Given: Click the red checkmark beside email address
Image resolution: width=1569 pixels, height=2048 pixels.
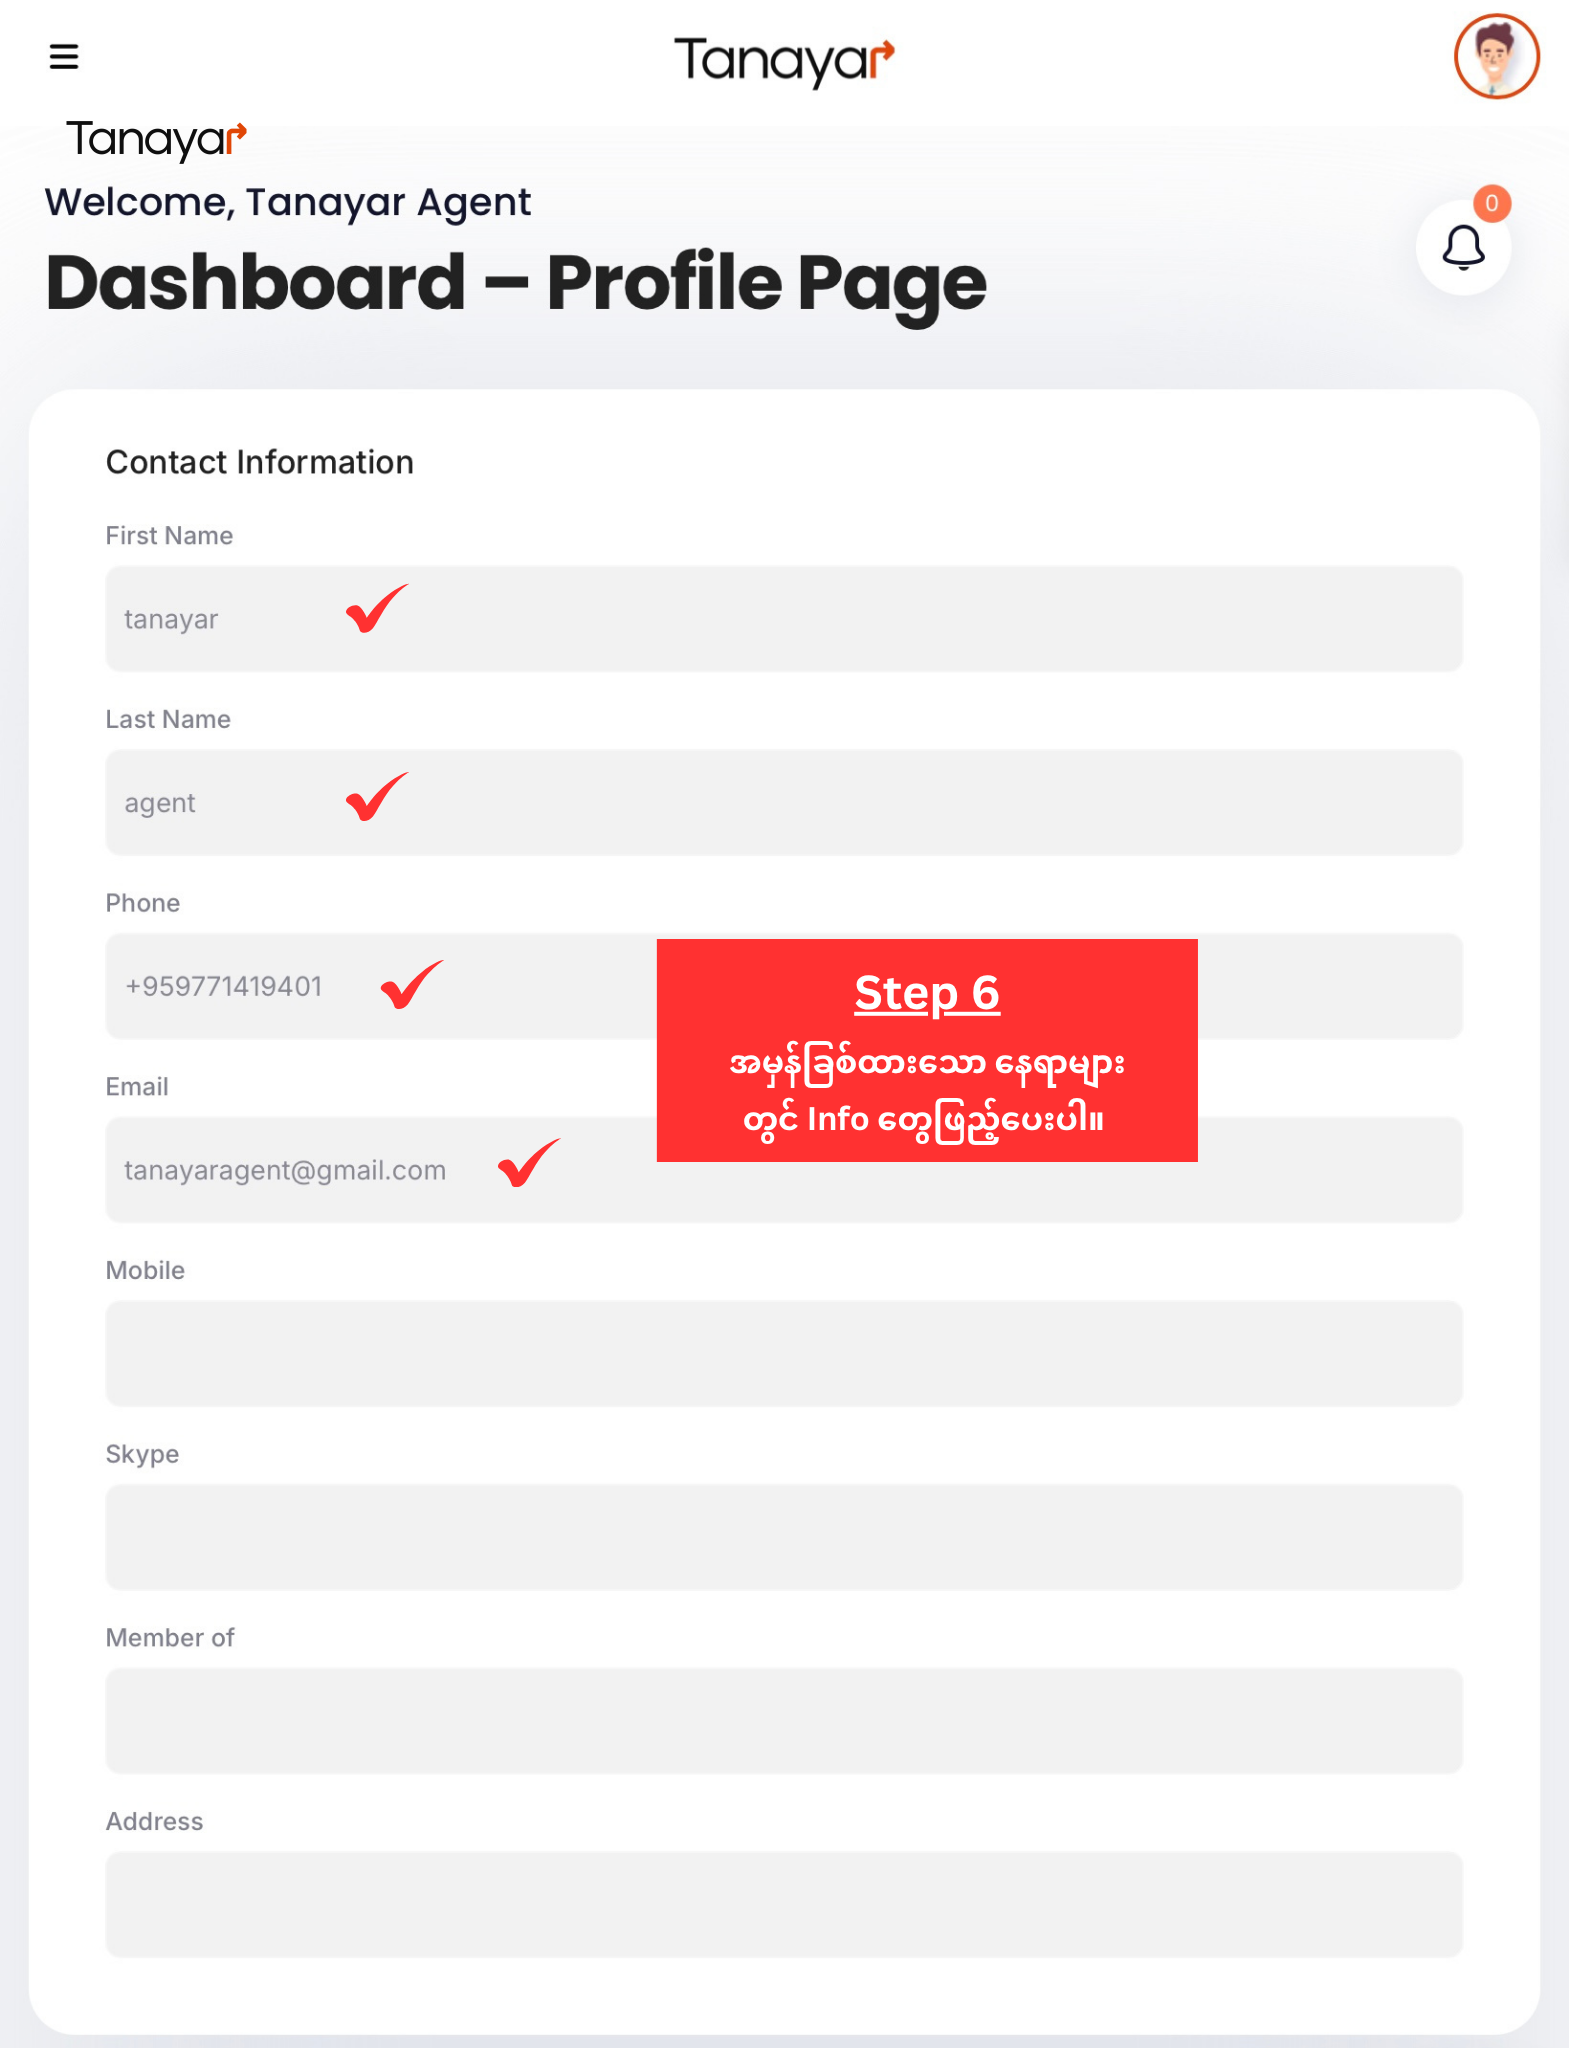Looking at the screenshot, I should pyautogui.click(x=528, y=1163).
